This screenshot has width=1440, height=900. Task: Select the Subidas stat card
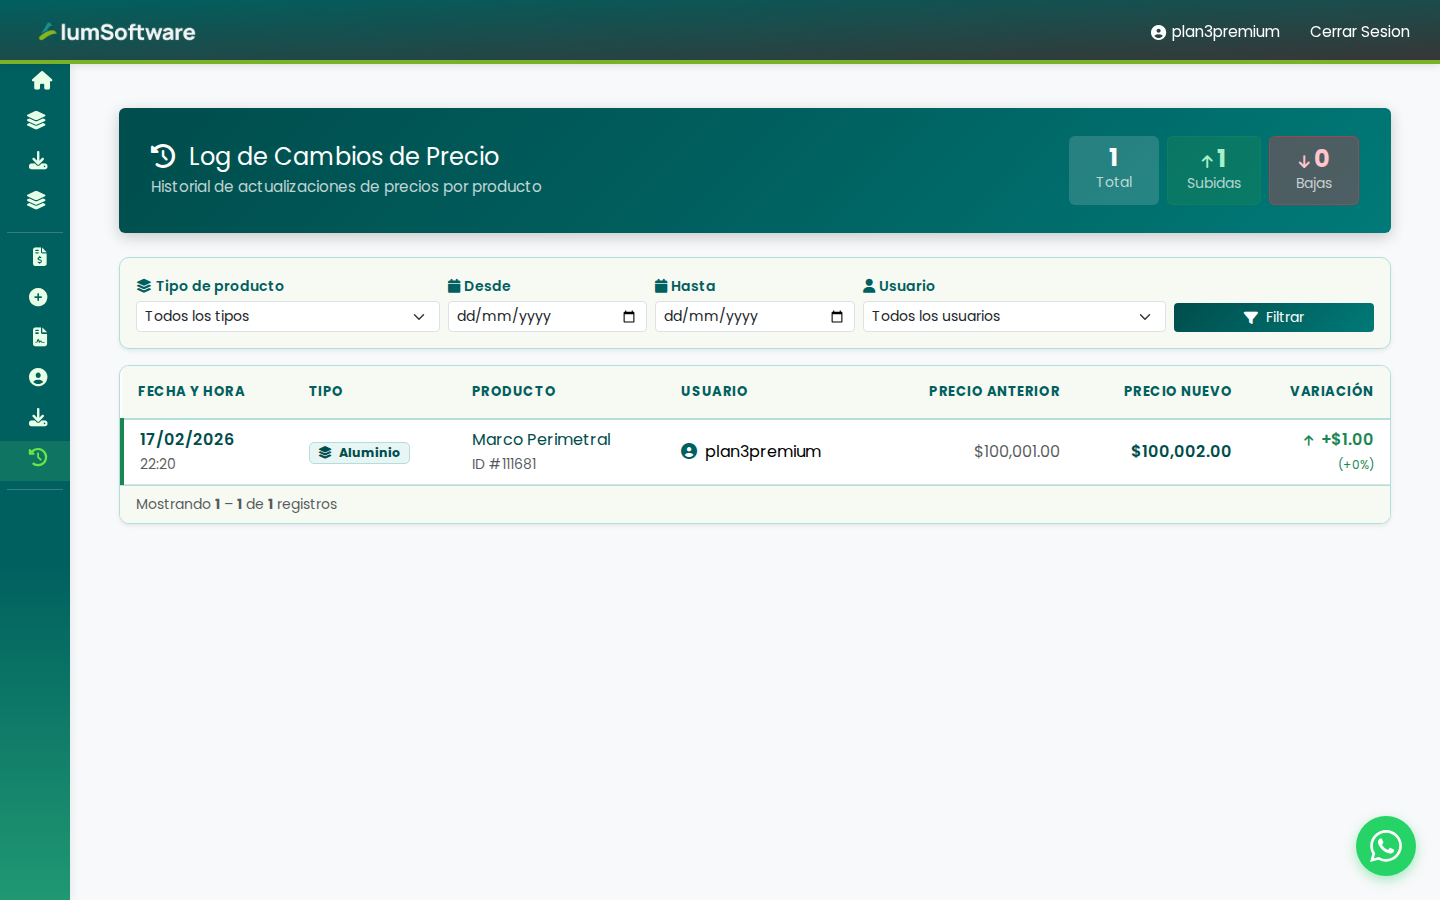[1213, 170]
